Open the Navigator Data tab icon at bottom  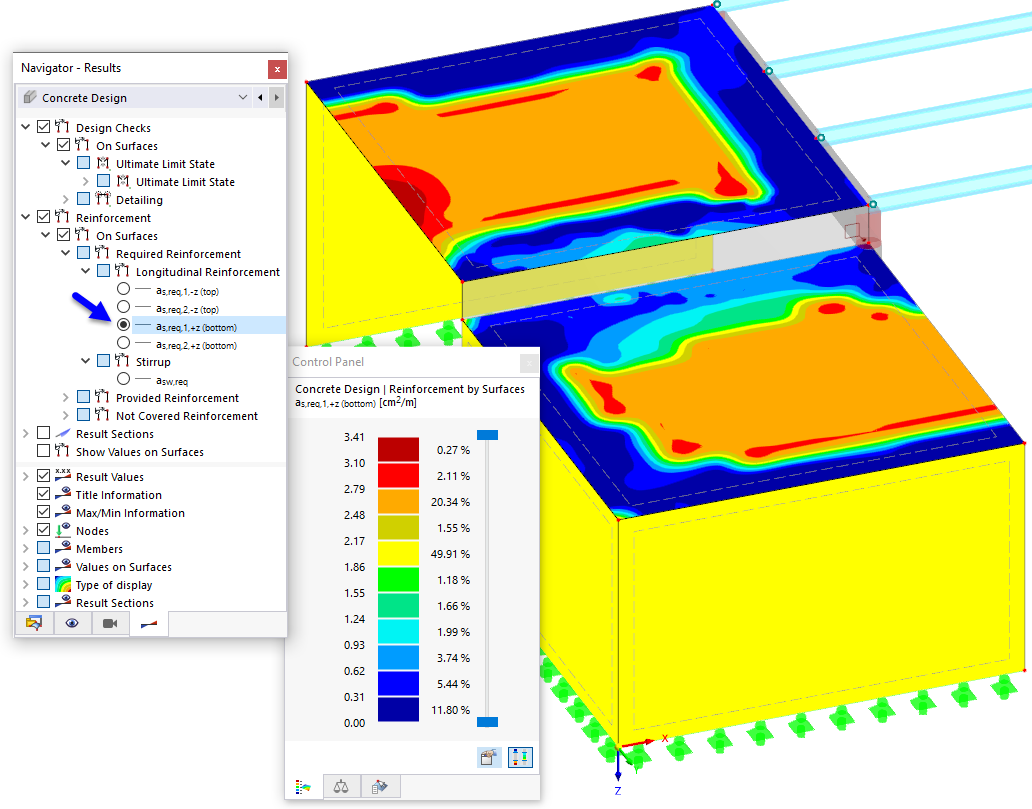(x=34, y=623)
